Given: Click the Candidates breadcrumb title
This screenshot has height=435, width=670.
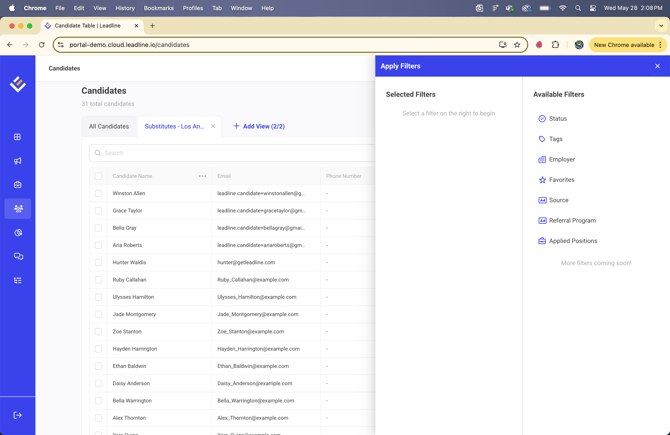Looking at the screenshot, I should pyautogui.click(x=64, y=68).
